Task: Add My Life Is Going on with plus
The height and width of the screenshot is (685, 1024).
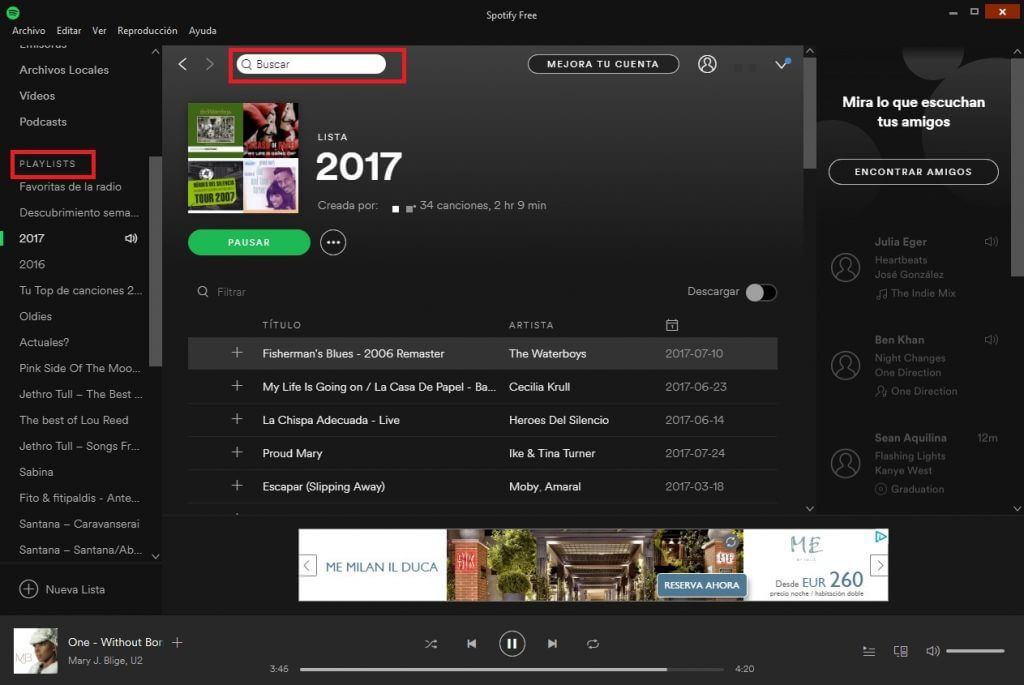Action: pos(237,386)
